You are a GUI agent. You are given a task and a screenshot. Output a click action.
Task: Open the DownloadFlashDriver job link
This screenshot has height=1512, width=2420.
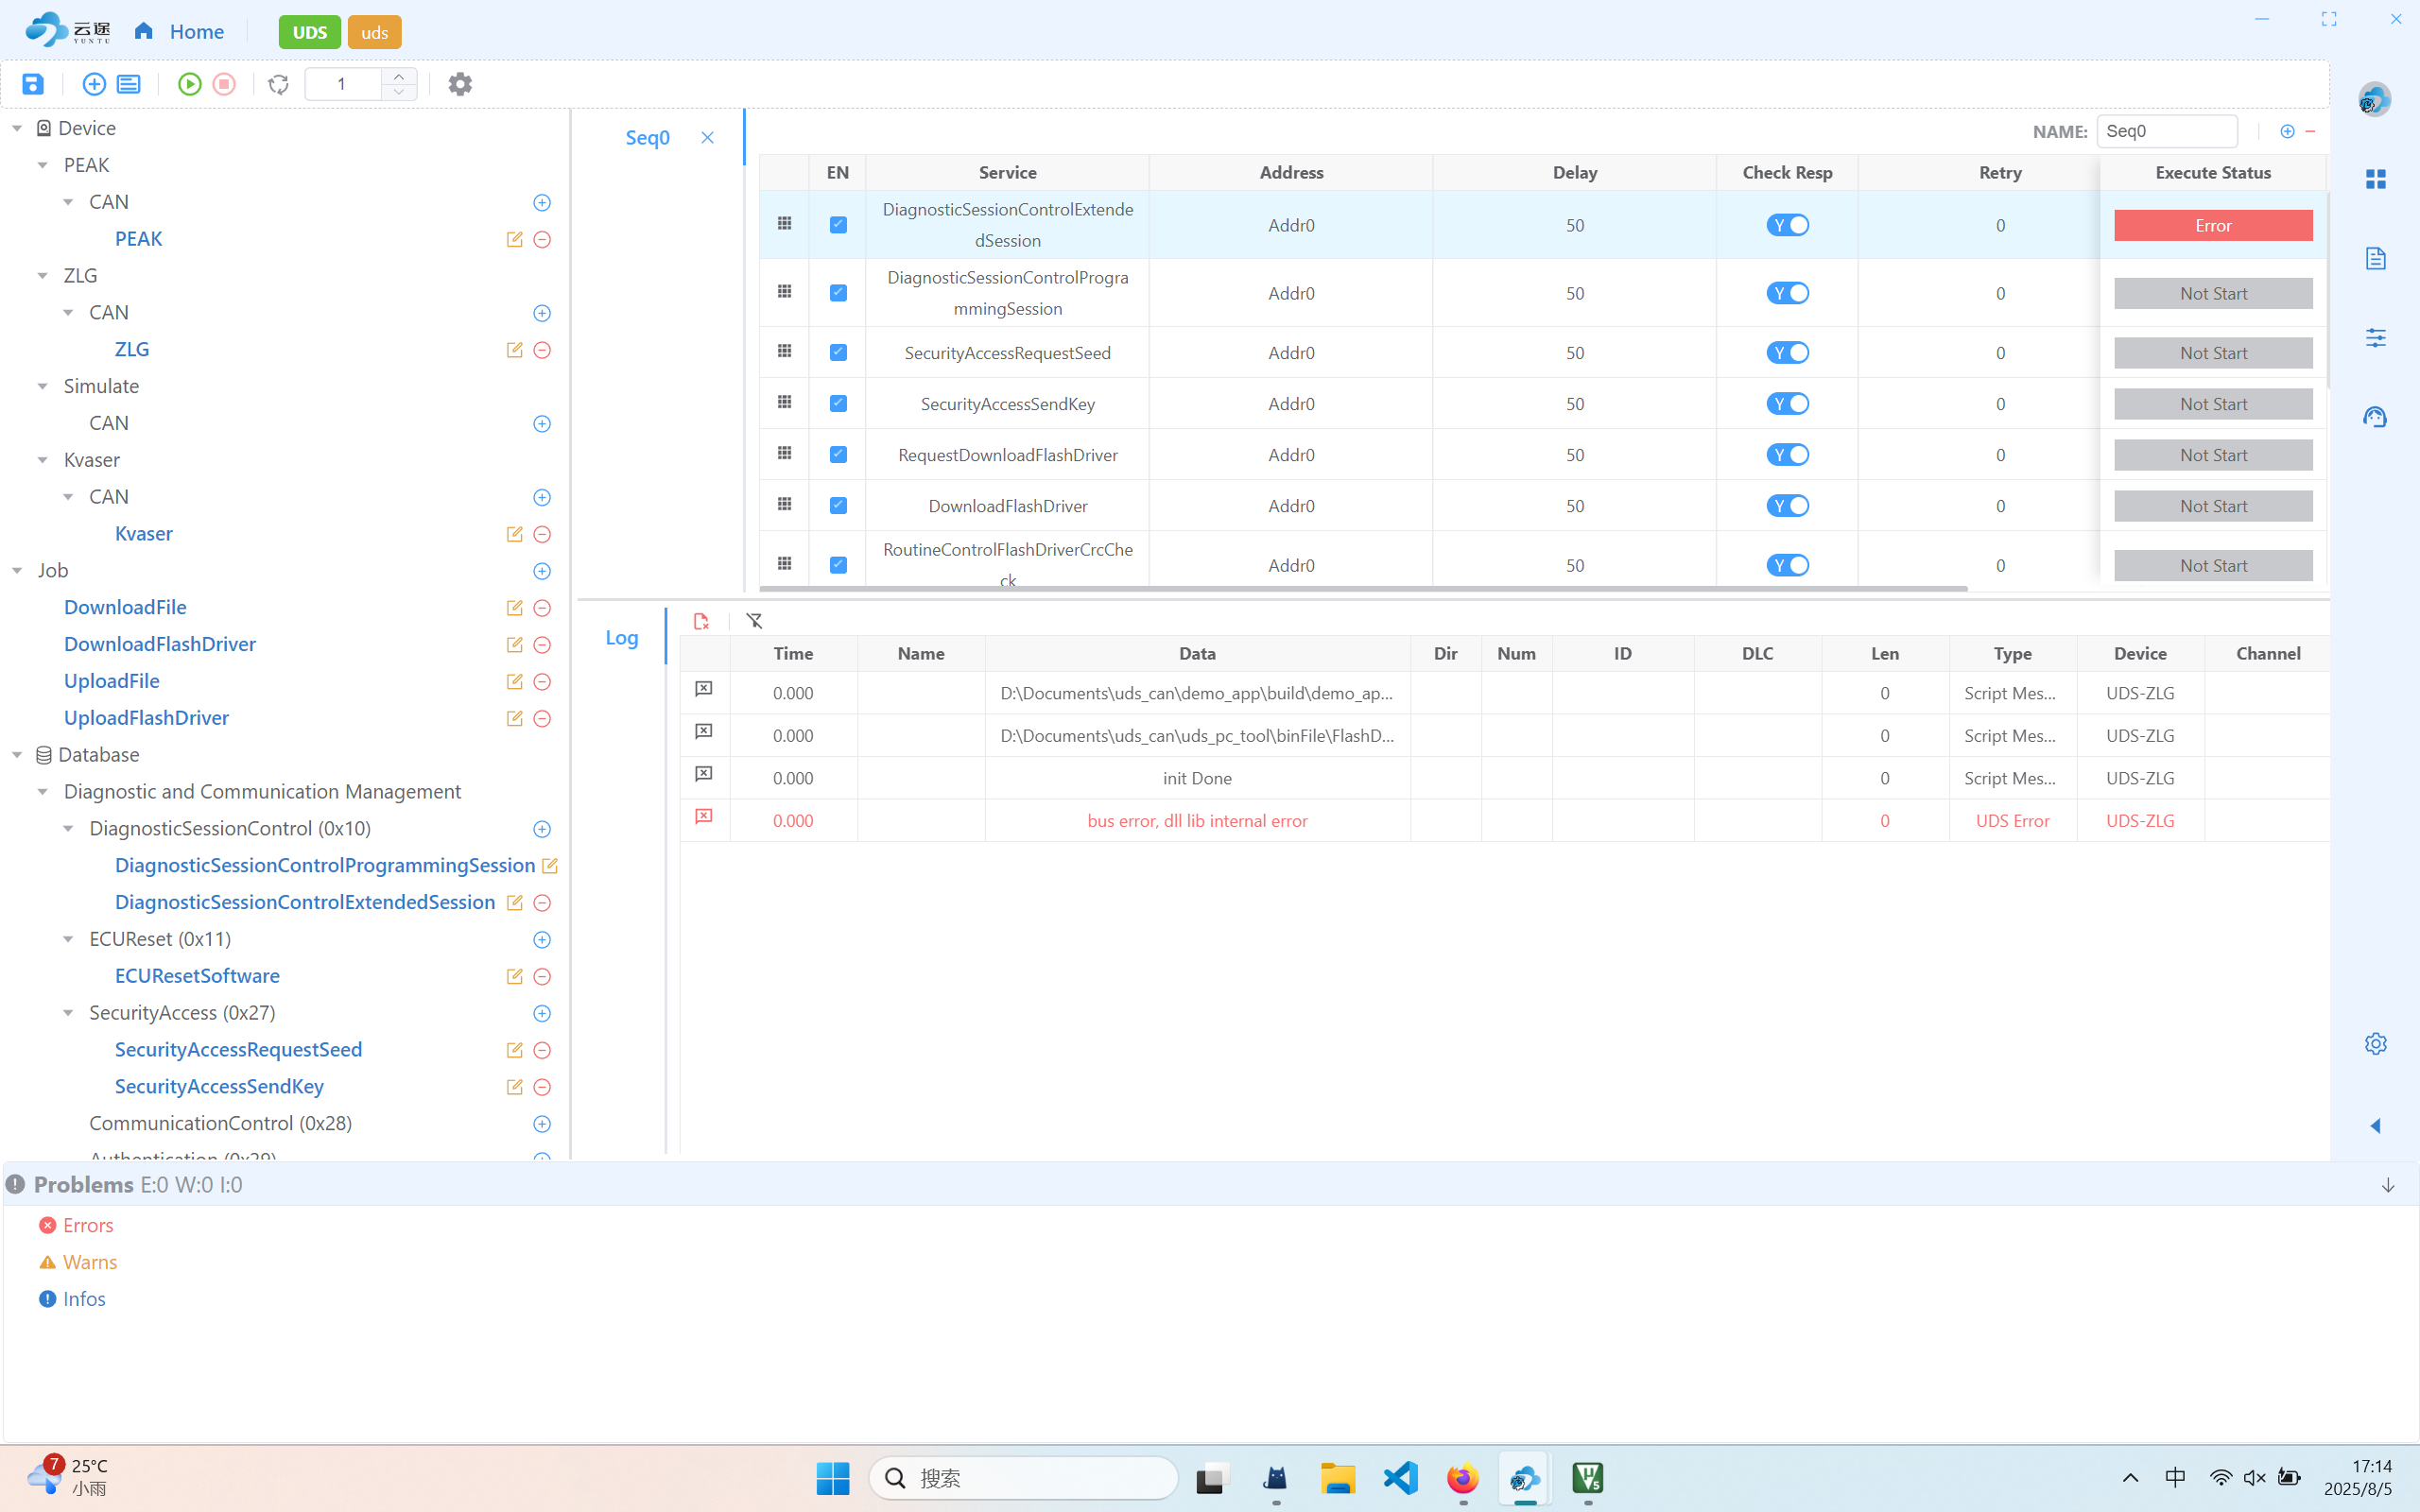[160, 644]
